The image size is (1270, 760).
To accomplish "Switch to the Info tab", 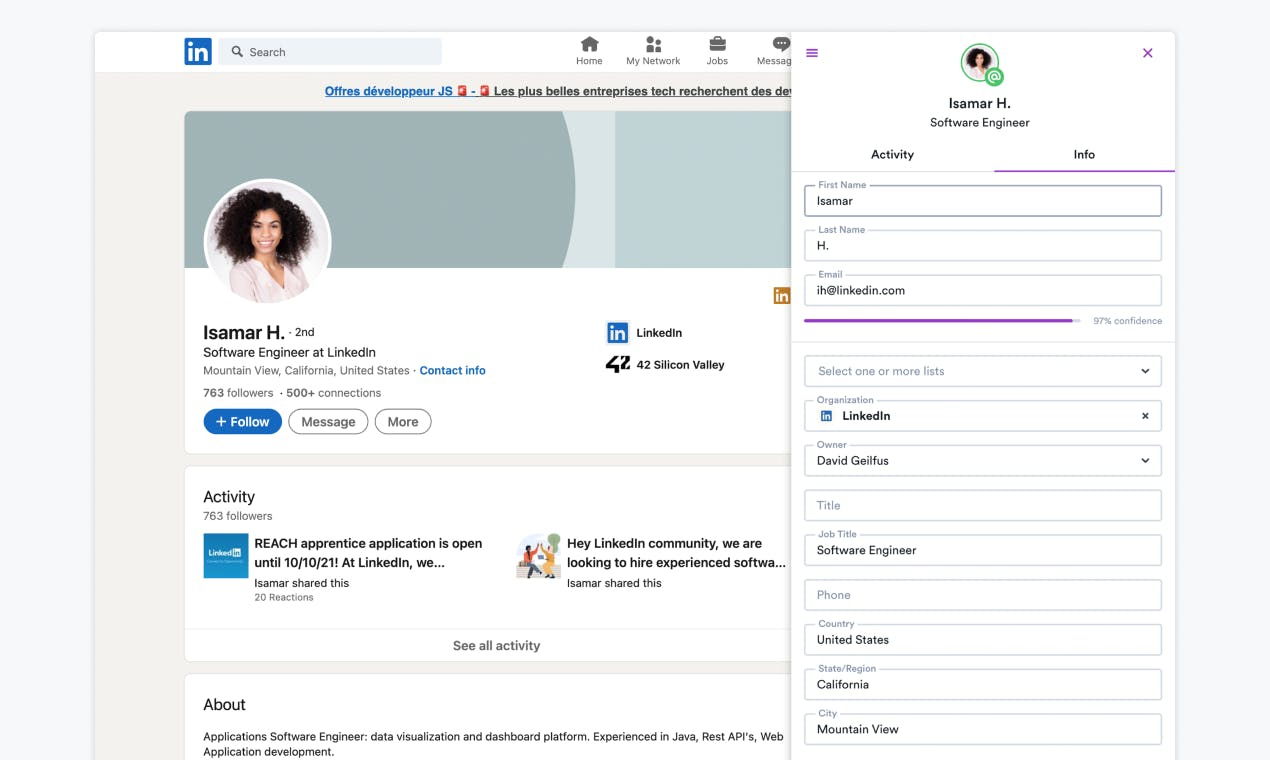I will click(x=1084, y=154).
